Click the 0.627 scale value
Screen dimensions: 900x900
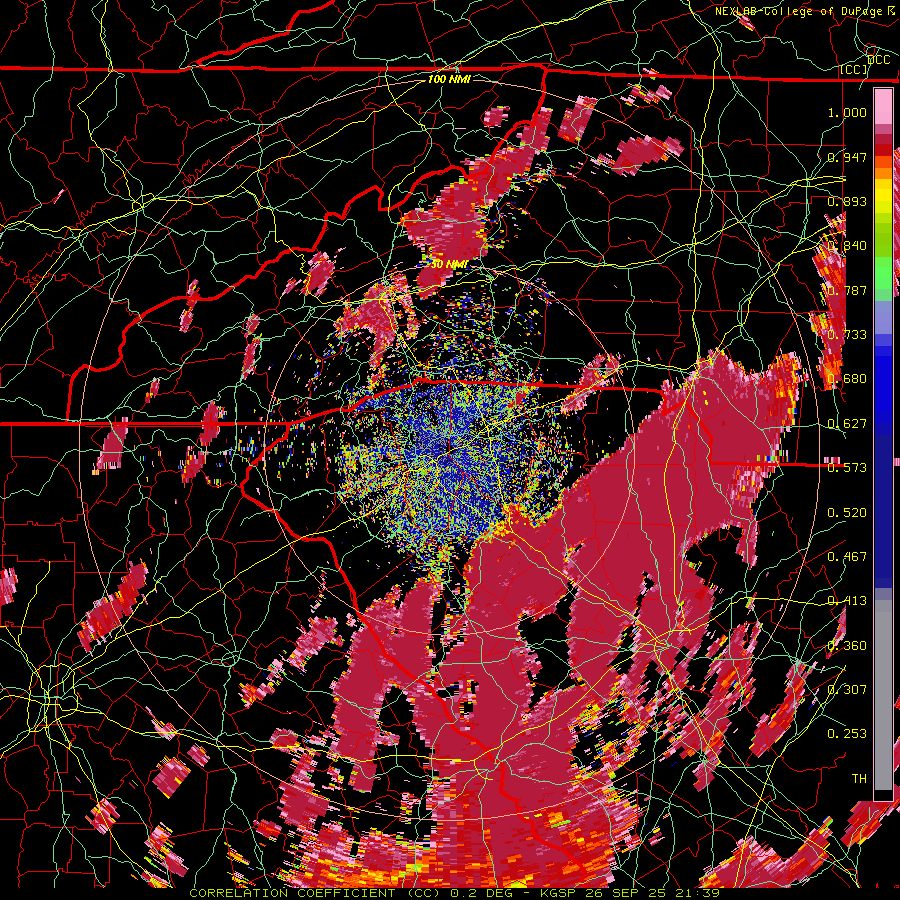847,424
